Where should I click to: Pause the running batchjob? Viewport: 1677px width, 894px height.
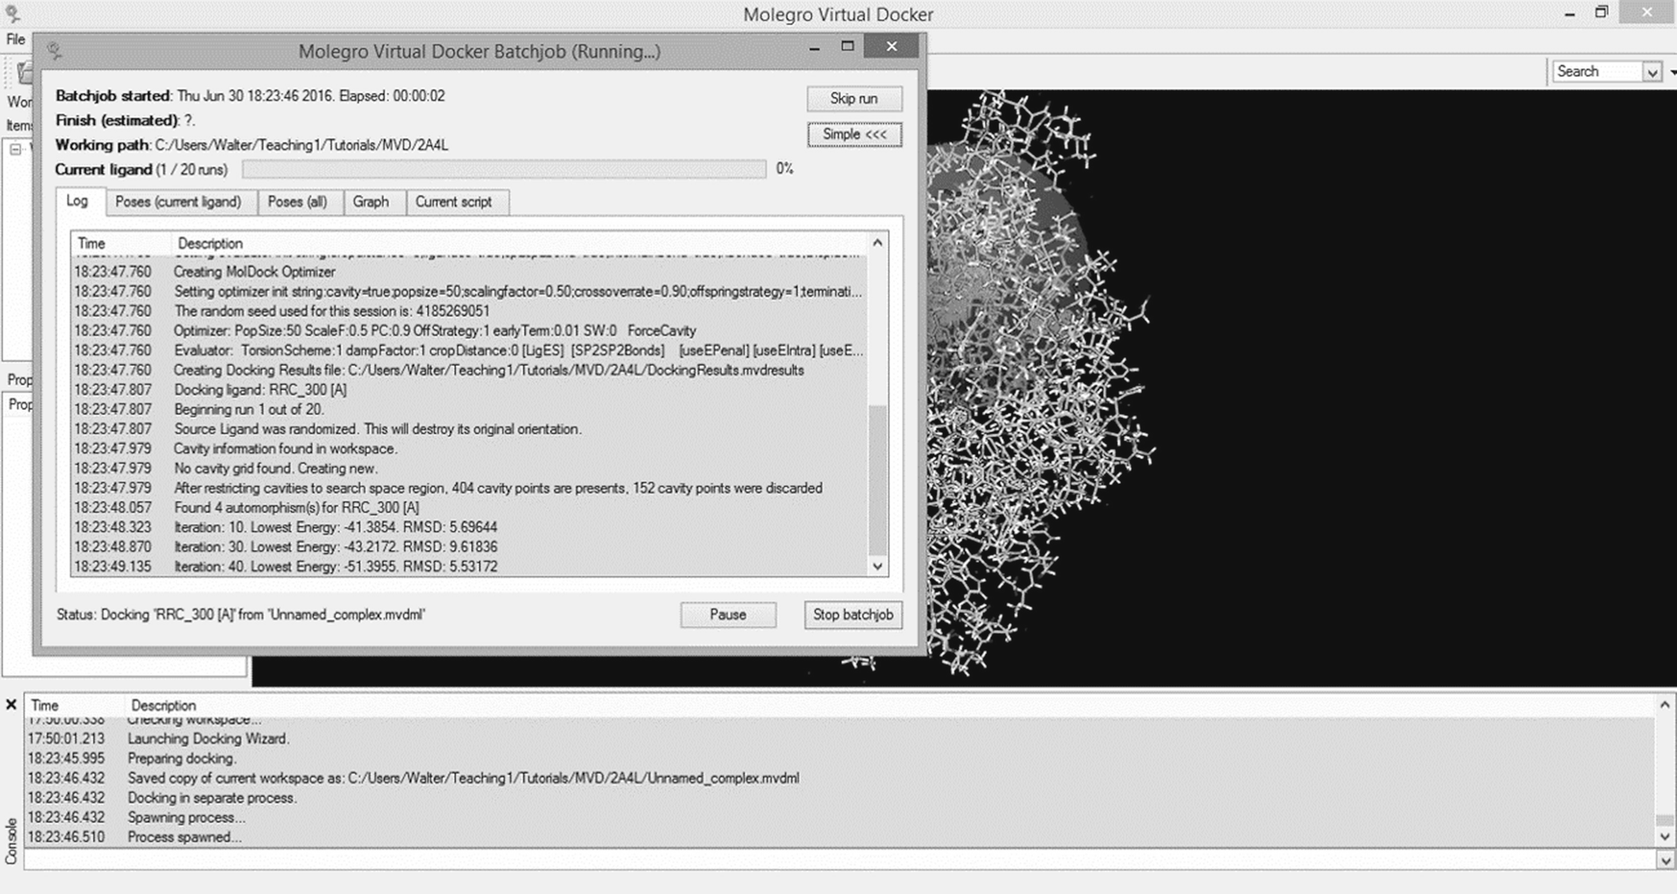(728, 615)
